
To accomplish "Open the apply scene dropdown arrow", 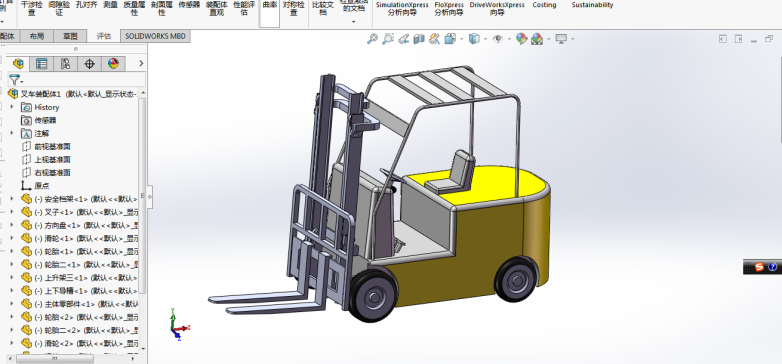I will 549,38.
